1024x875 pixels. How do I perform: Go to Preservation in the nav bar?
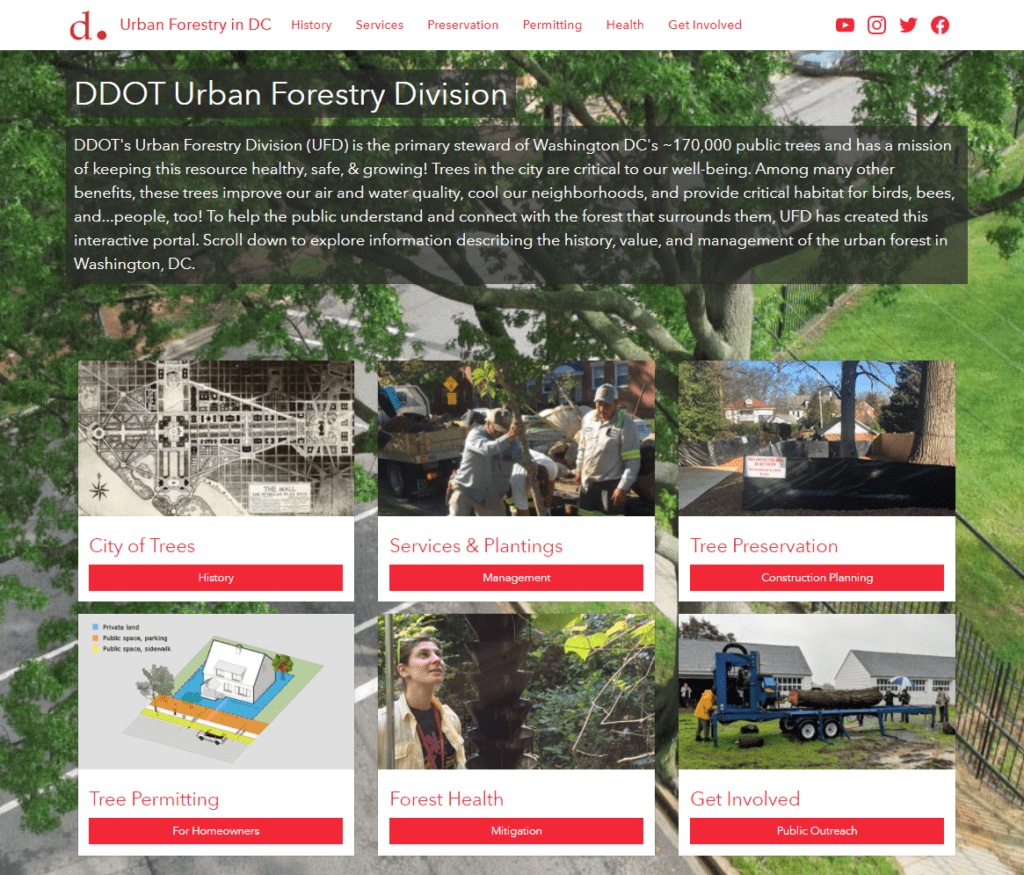[x=463, y=25]
